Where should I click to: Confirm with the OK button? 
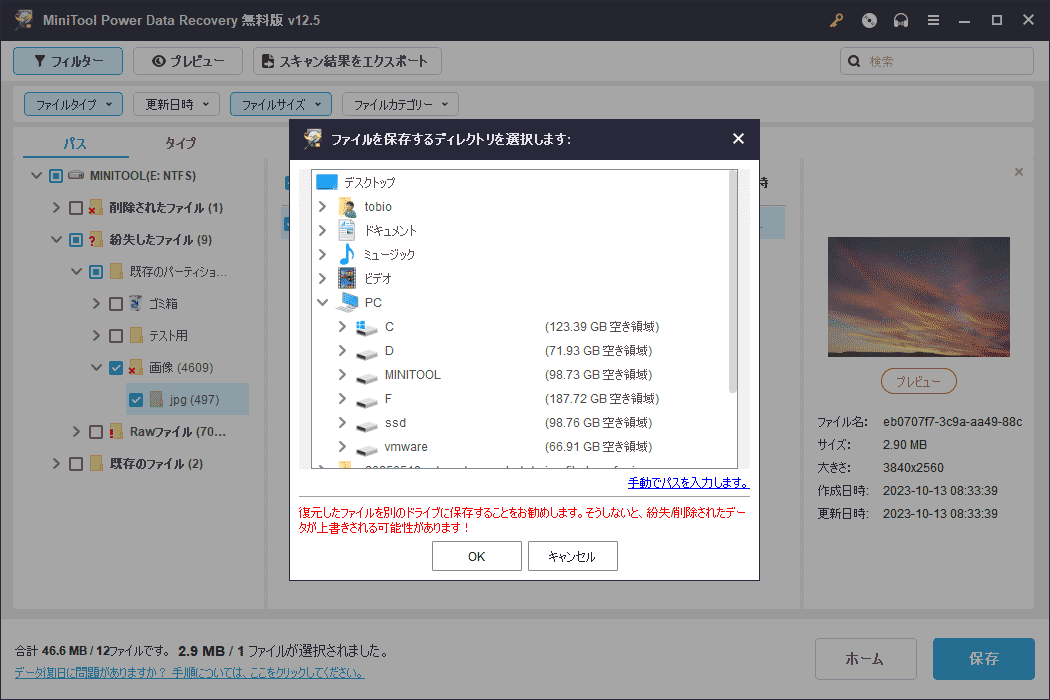(477, 557)
